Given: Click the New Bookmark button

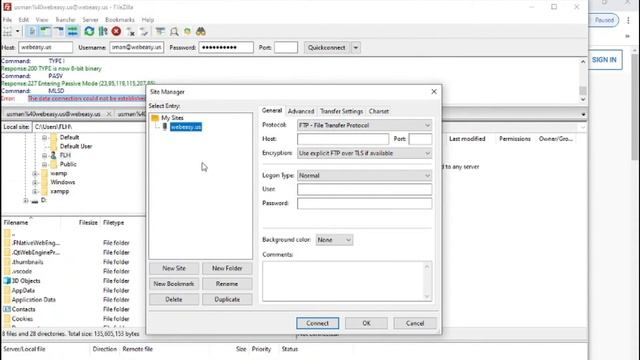Looking at the screenshot, I should (174, 284).
